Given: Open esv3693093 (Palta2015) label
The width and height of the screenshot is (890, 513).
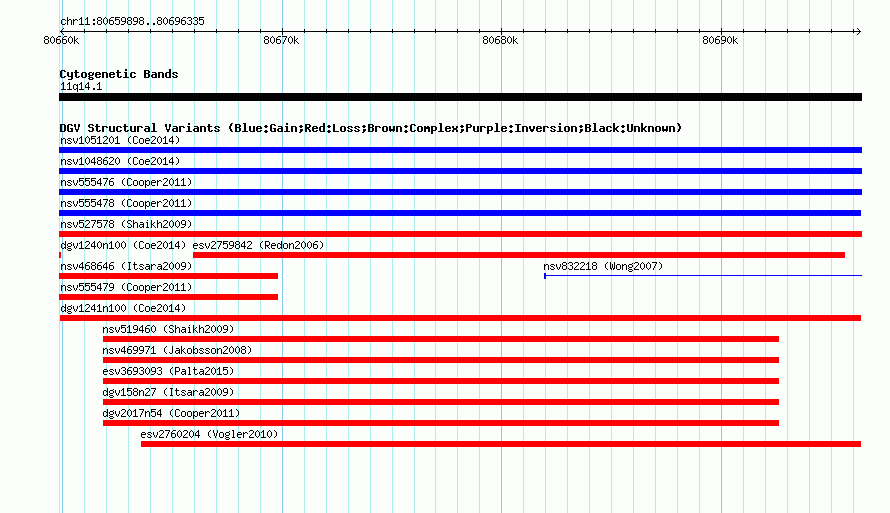Looking at the screenshot, I should click(168, 371).
